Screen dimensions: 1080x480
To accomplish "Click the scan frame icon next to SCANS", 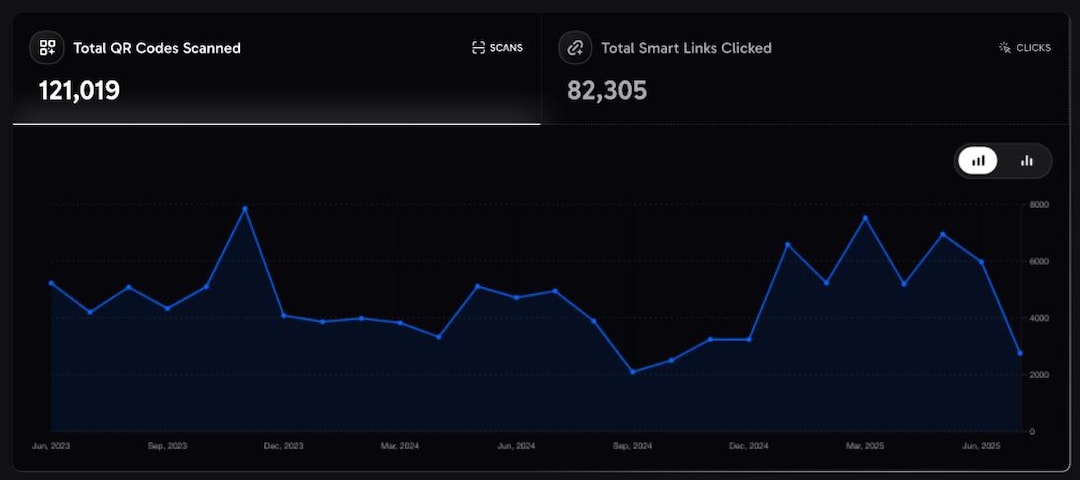I will [478, 48].
